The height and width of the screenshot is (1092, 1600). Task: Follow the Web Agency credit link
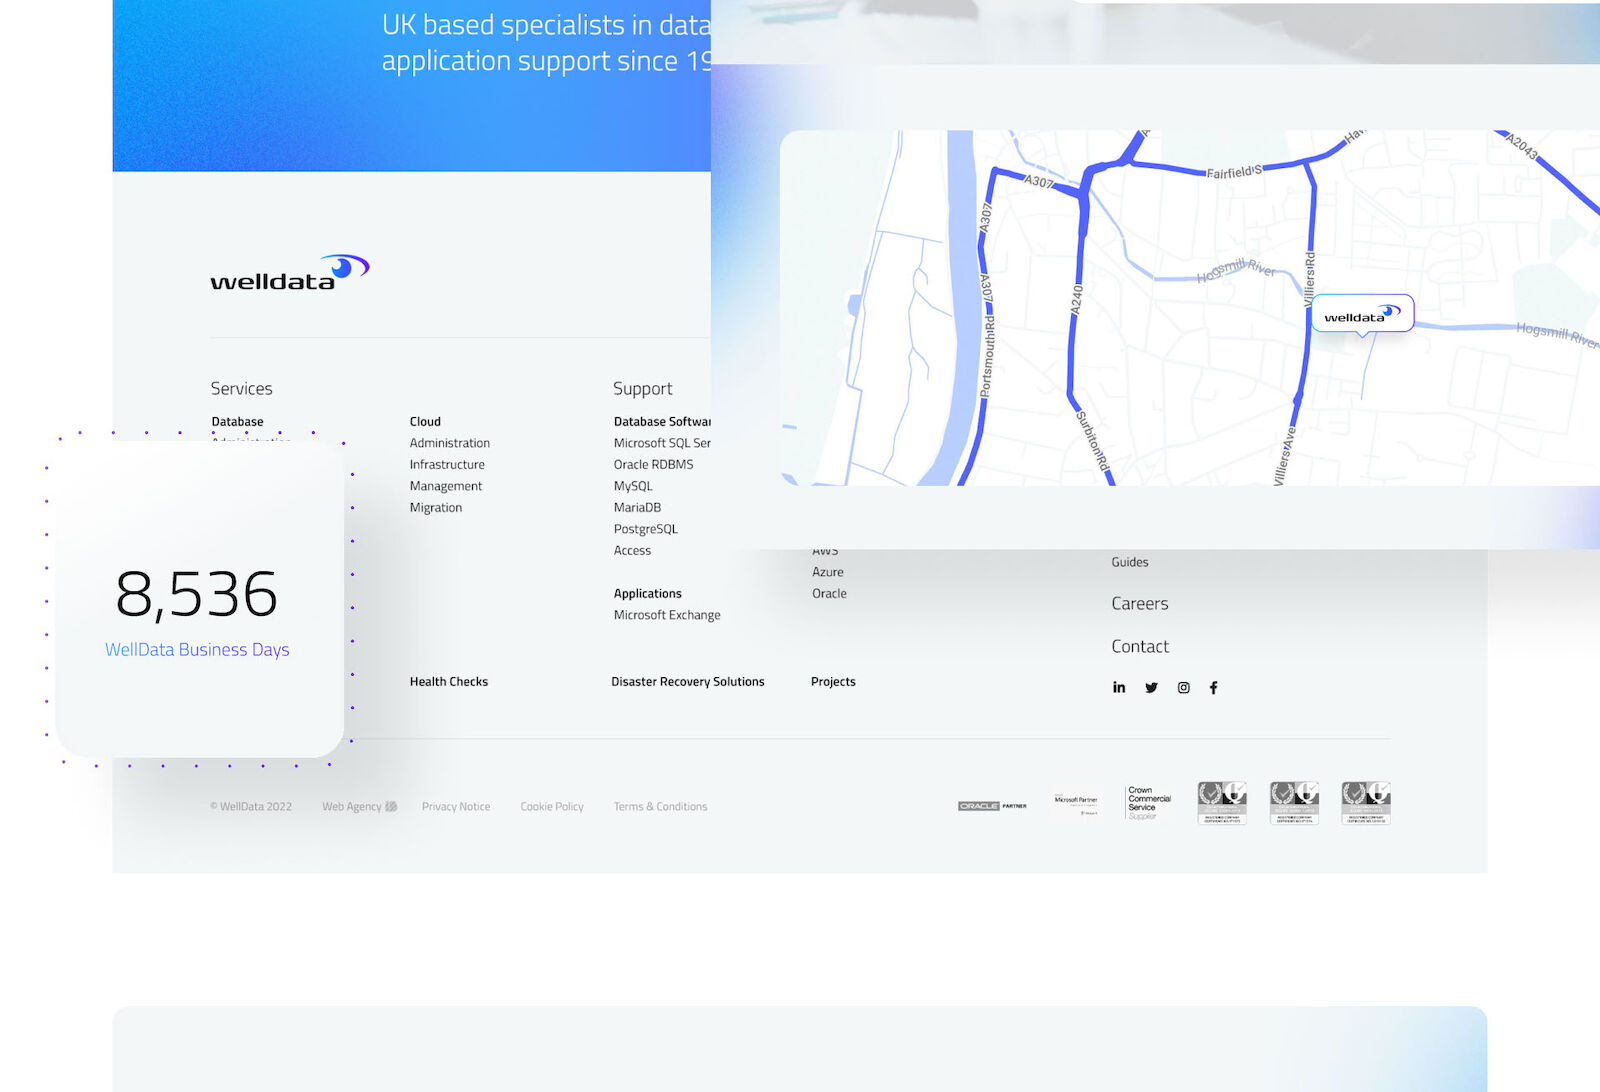359,807
